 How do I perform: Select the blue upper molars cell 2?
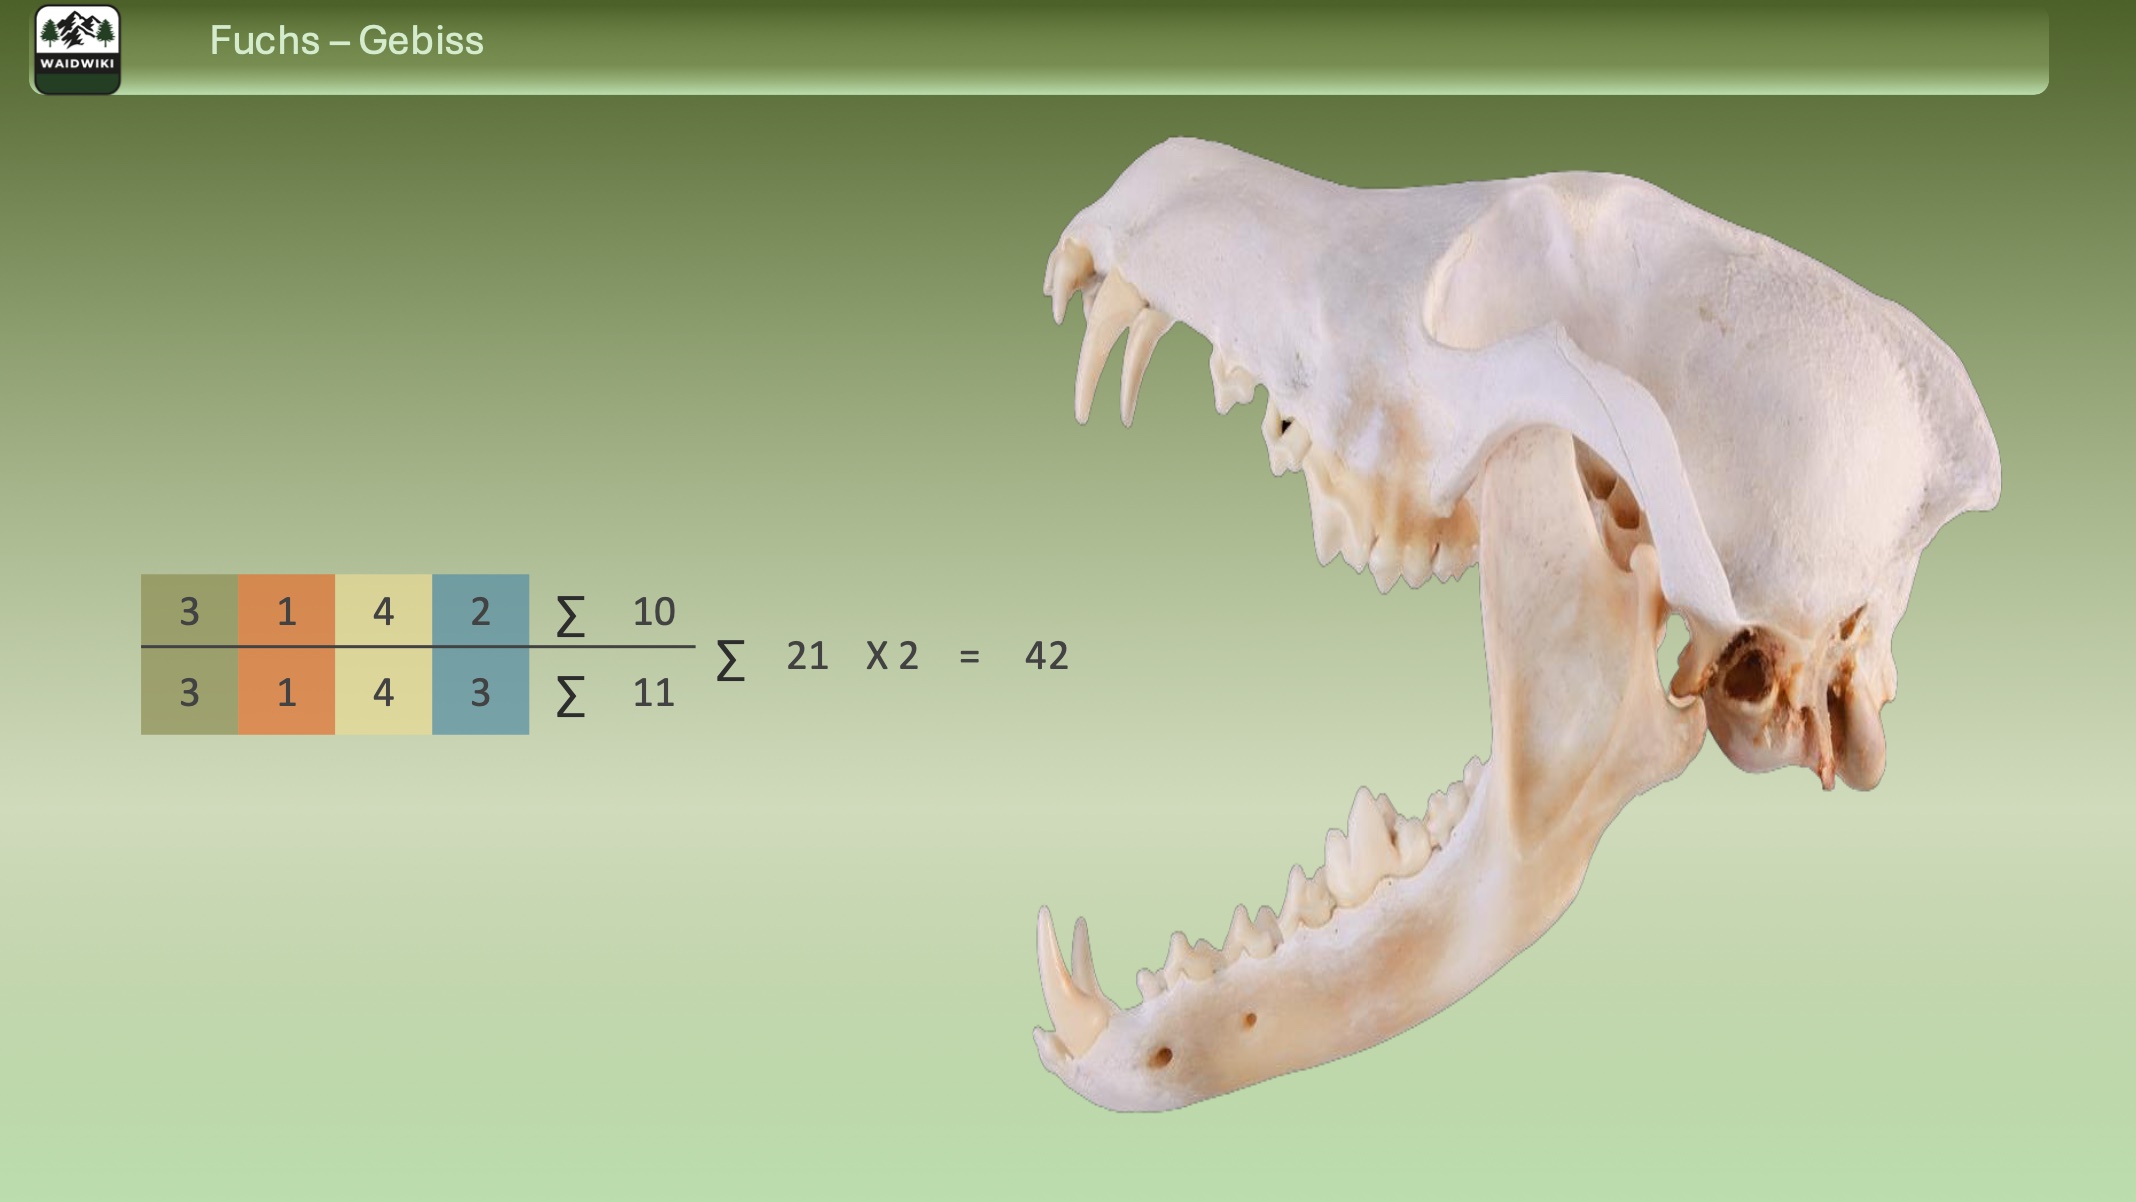(480, 610)
